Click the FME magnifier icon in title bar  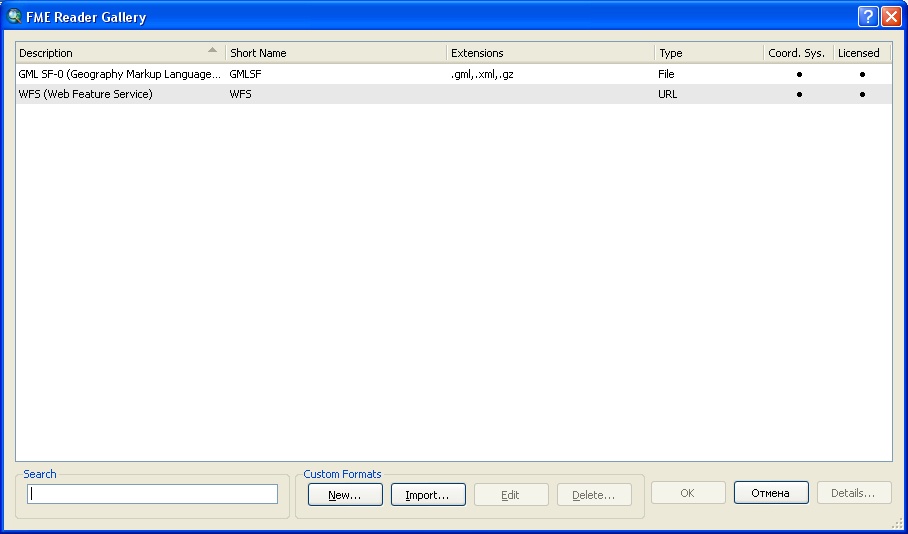(x=14, y=16)
